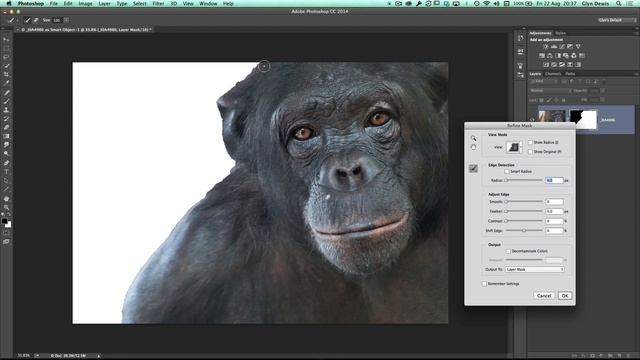
Task: Select the Move tool
Action: 6,40
